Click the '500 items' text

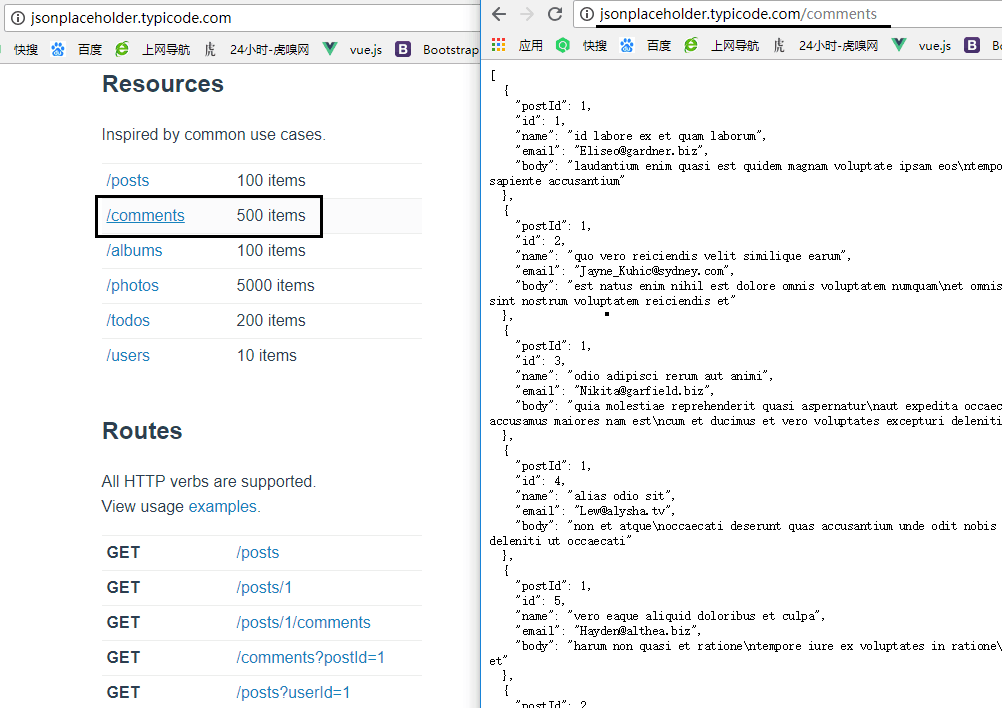(x=271, y=216)
